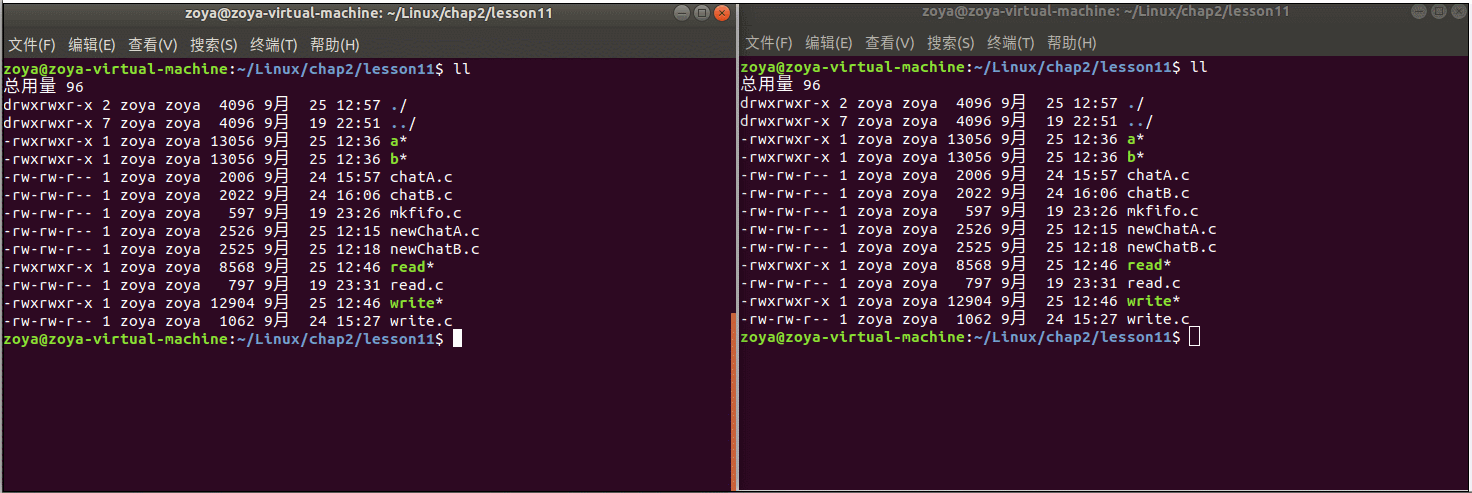This screenshot has width=1472, height=493.
Task: Click 'newChatA.c' in the right terminal
Action: (1172, 229)
